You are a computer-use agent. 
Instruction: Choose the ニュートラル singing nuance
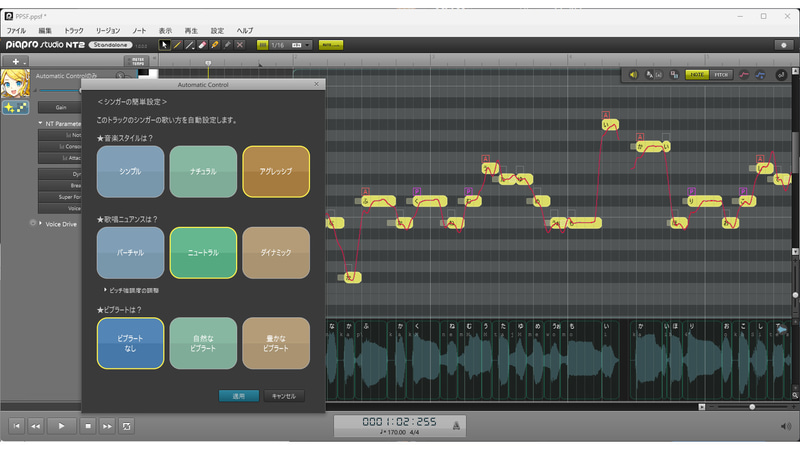pos(203,253)
